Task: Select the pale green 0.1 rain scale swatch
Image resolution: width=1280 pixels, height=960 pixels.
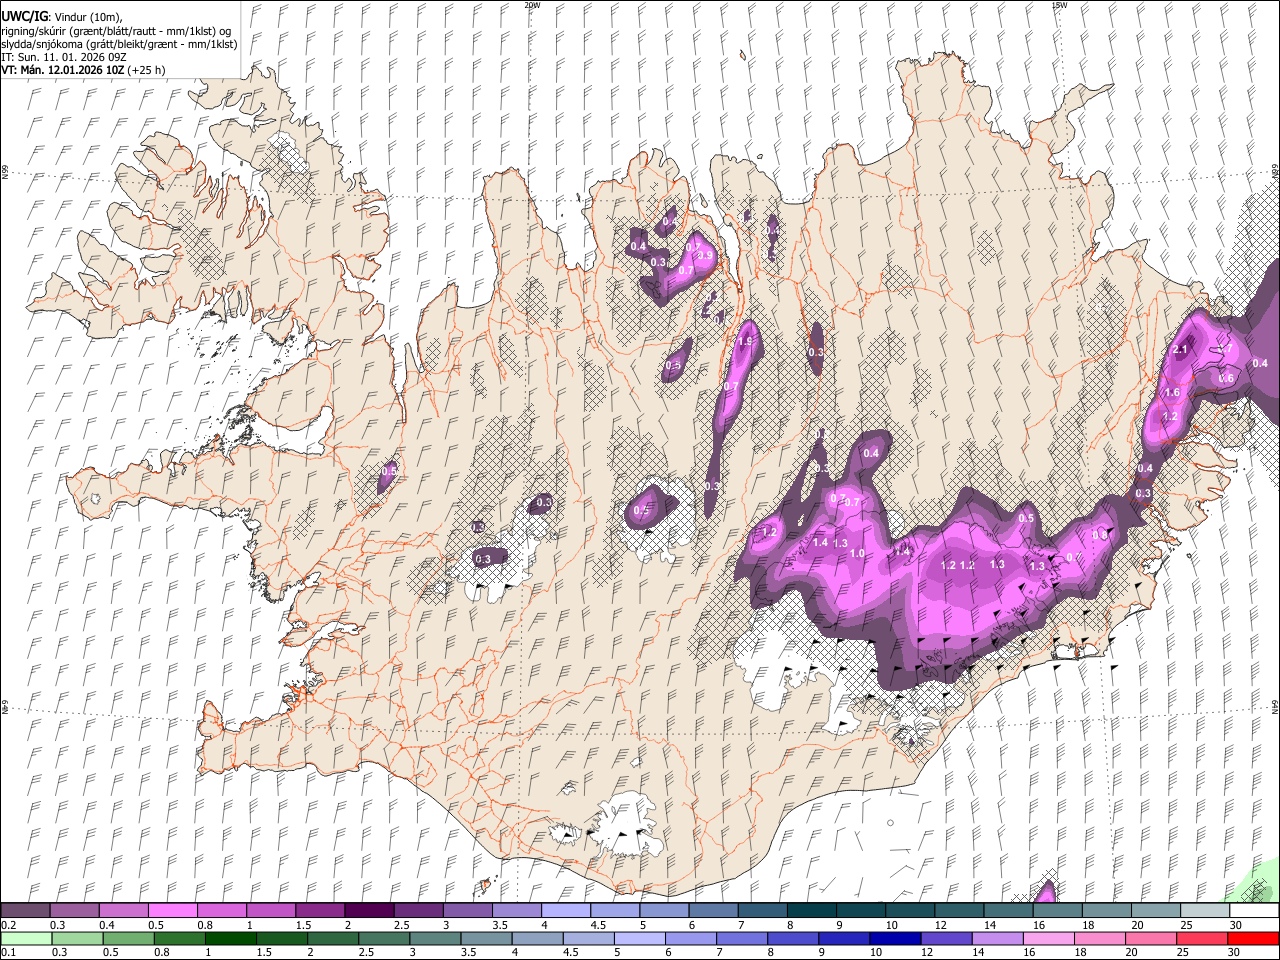Action: click(x=27, y=939)
